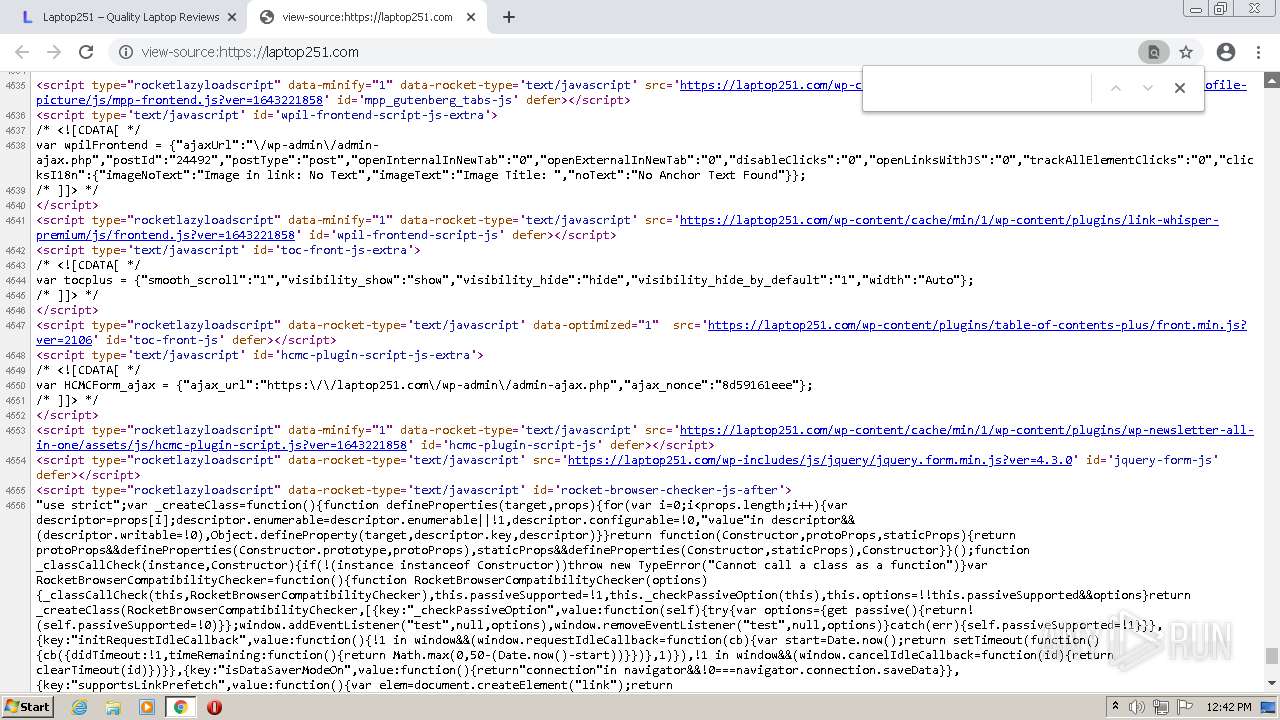Launch Internet Explorer from taskbar

pyautogui.click(x=79, y=707)
